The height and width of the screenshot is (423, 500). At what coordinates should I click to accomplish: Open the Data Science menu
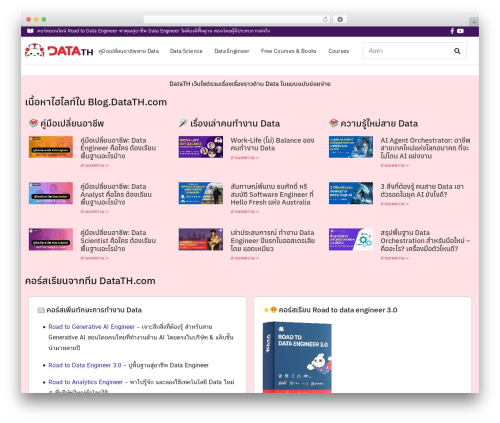point(186,51)
